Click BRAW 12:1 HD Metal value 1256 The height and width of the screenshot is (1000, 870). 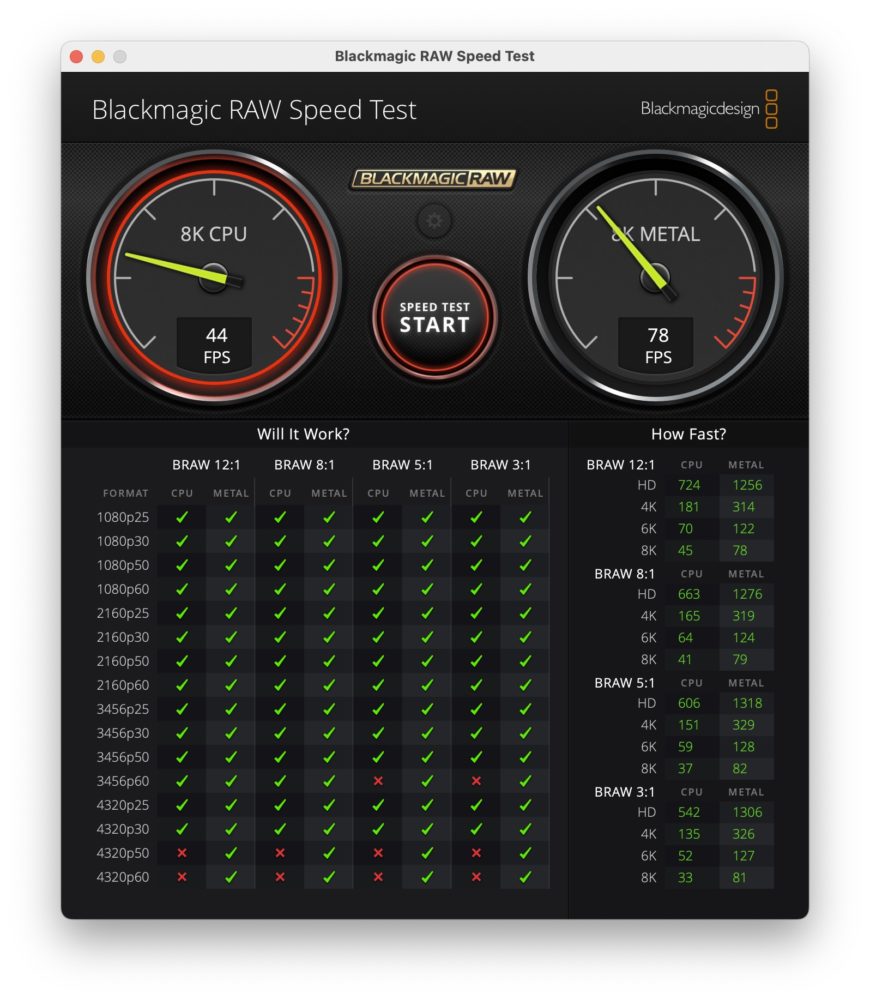(x=747, y=485)
